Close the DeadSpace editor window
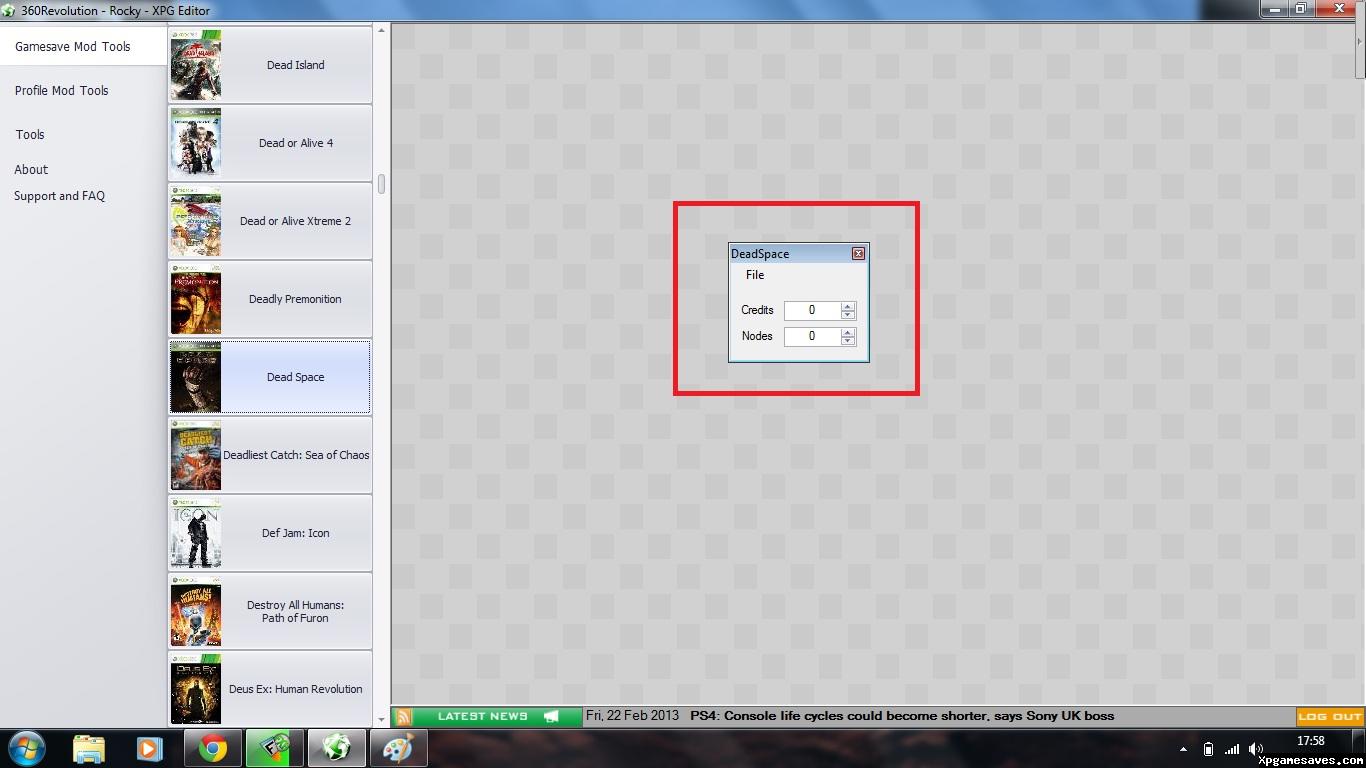 858,254
